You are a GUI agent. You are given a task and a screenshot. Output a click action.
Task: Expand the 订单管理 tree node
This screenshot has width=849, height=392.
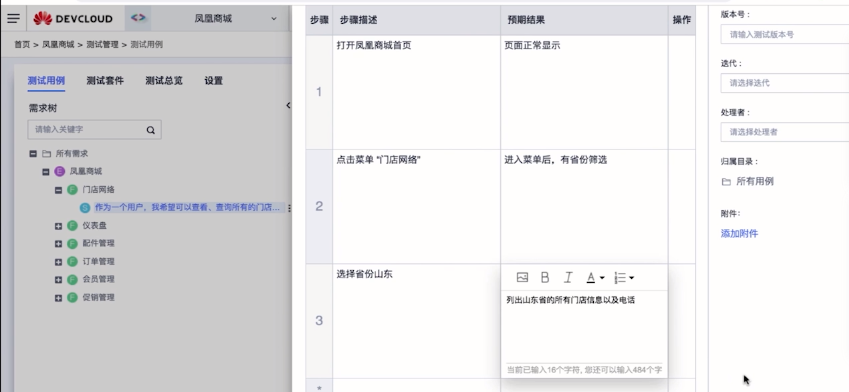(58, 262)
